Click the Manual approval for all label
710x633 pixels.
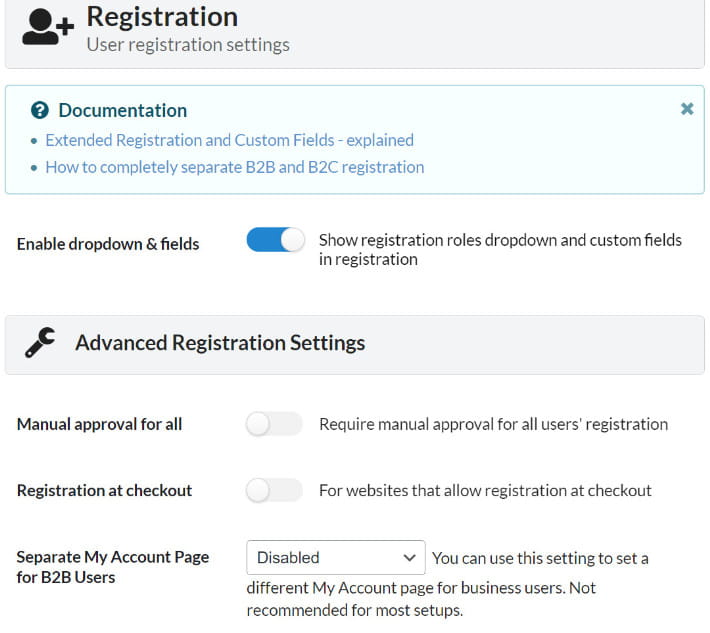click(99, 424)
